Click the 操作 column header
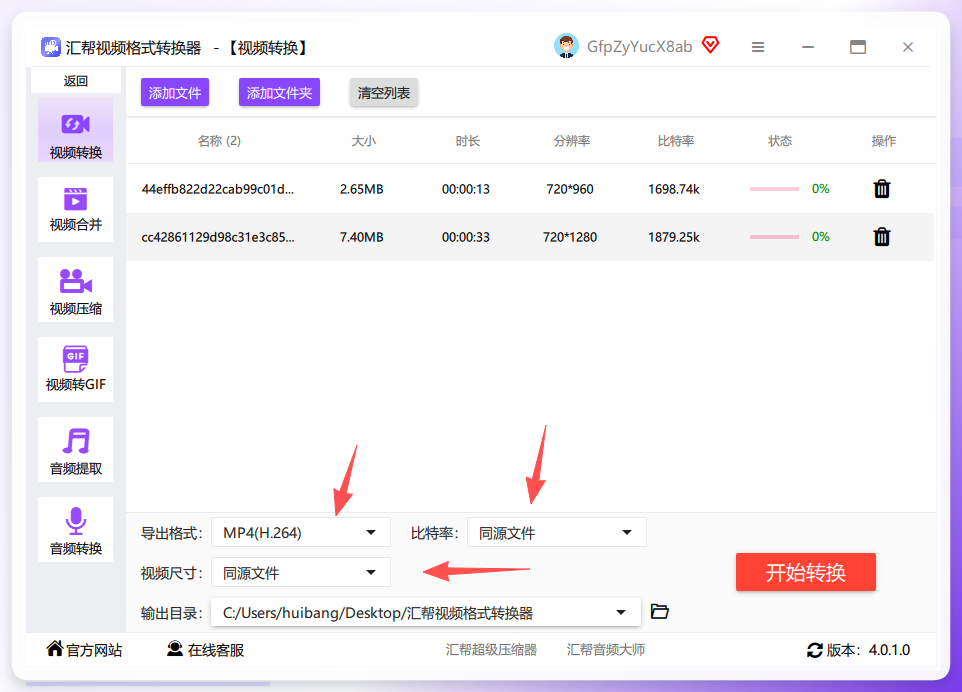962x692 pixels. coord(883,141)
